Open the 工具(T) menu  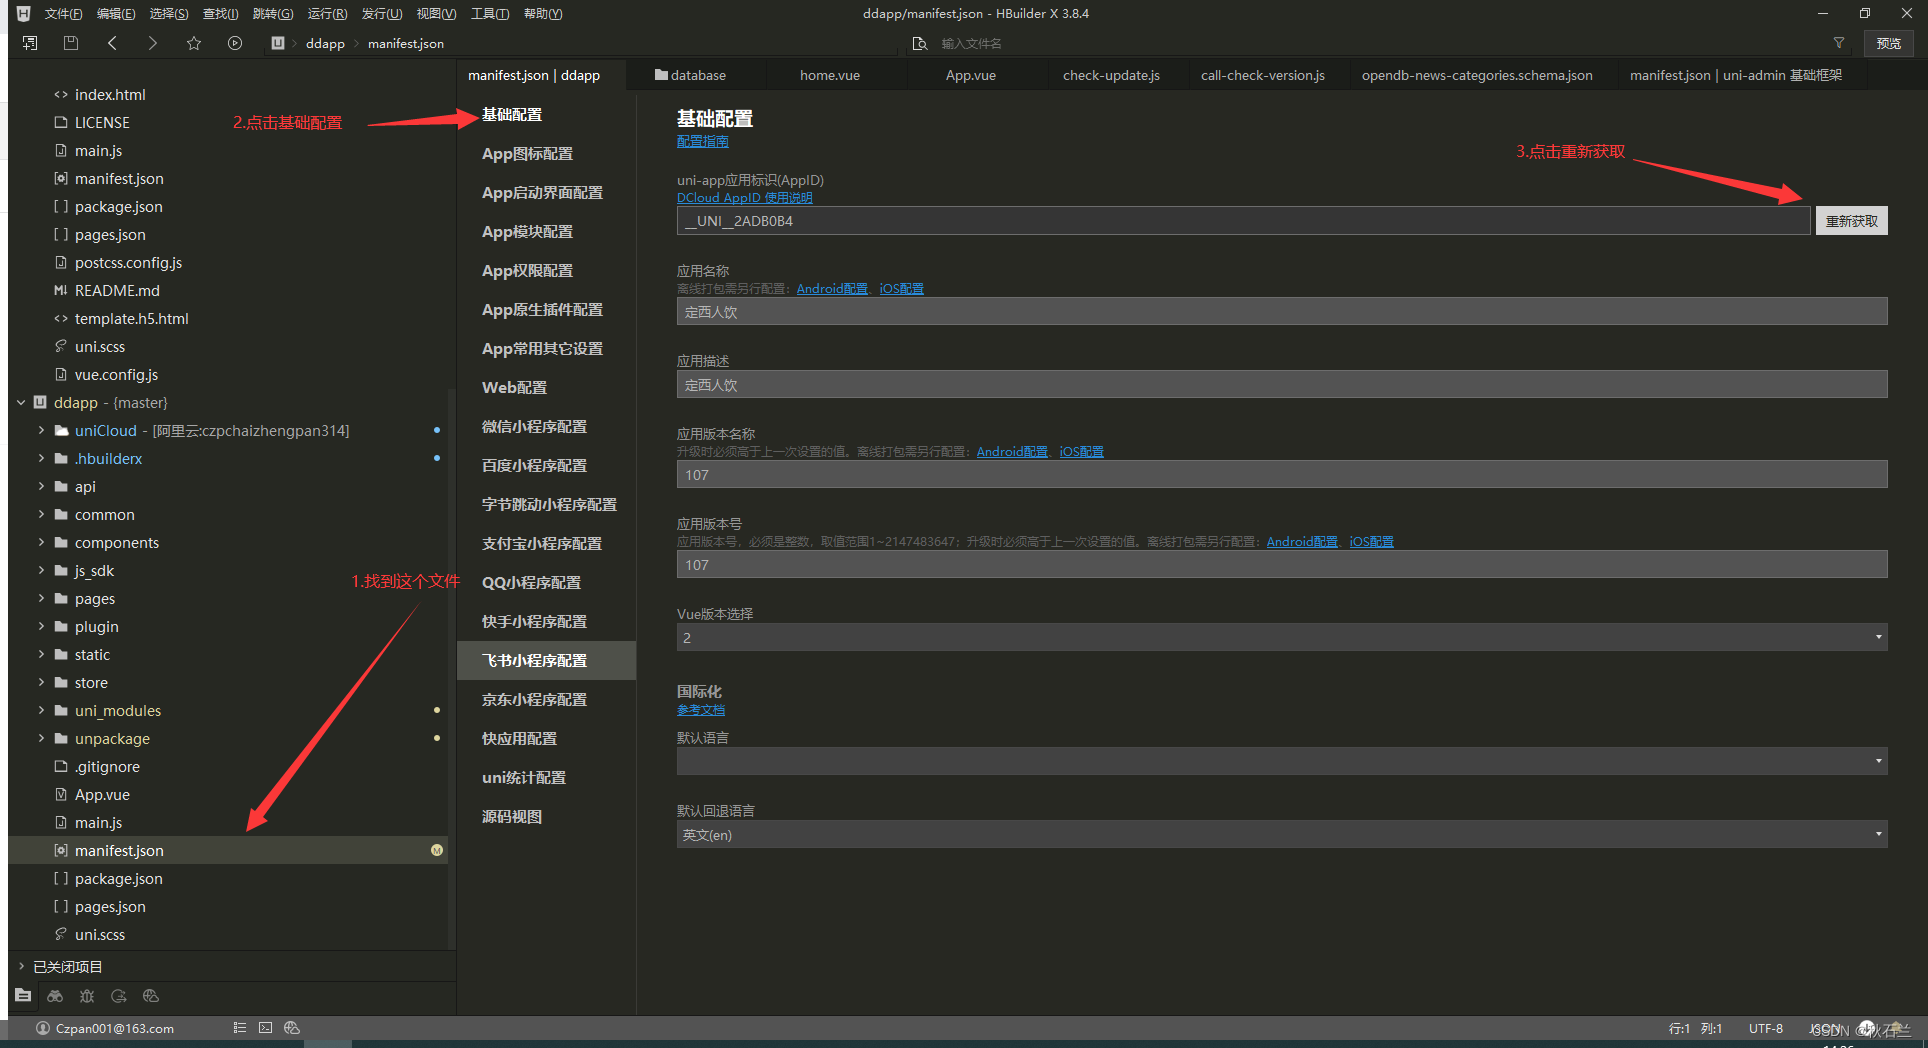pyautogui.click(x=490, y=14)
